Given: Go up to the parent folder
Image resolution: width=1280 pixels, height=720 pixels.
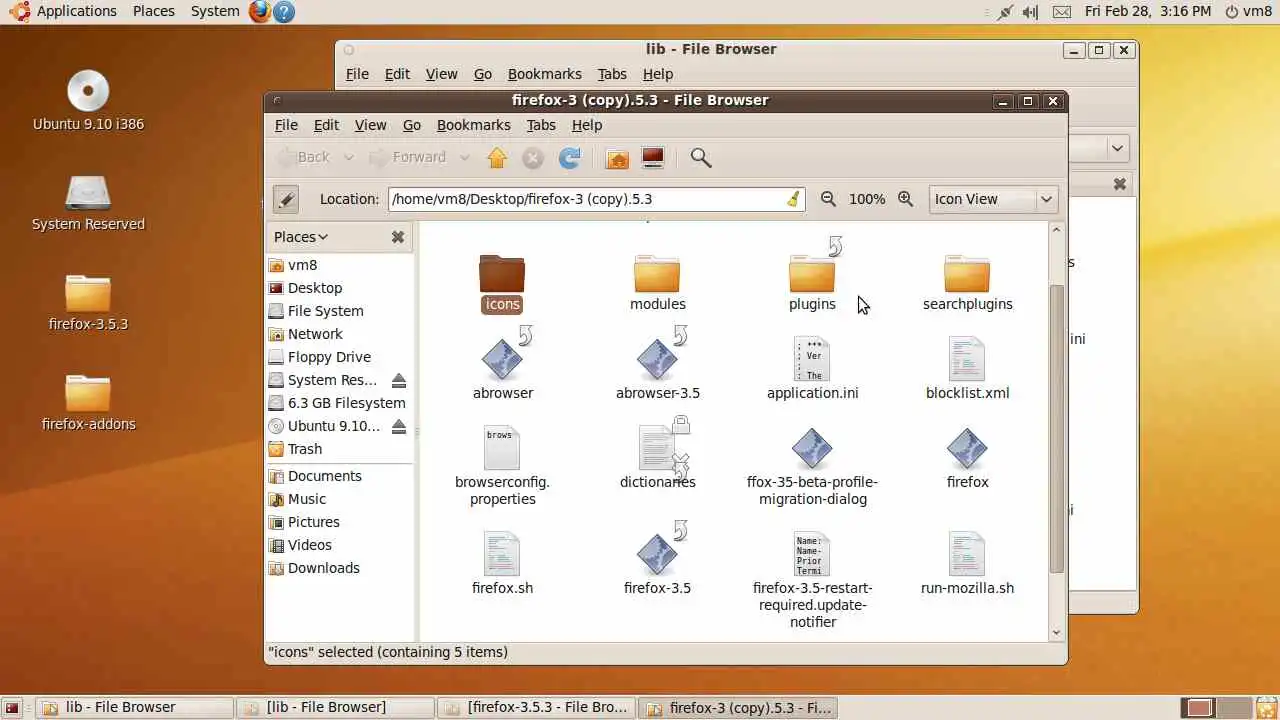Looking at the screenshot, I should [497, 157].
